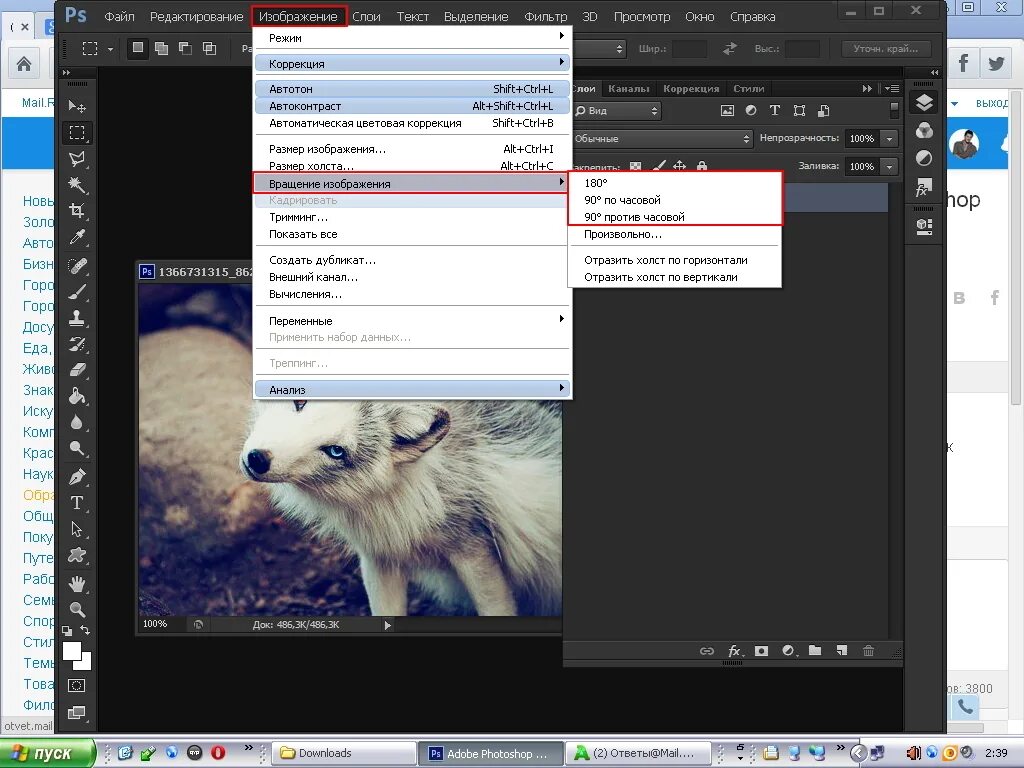Select the History Brush tool
This screenshot has width=1024, height=768.
pos(77,344)
